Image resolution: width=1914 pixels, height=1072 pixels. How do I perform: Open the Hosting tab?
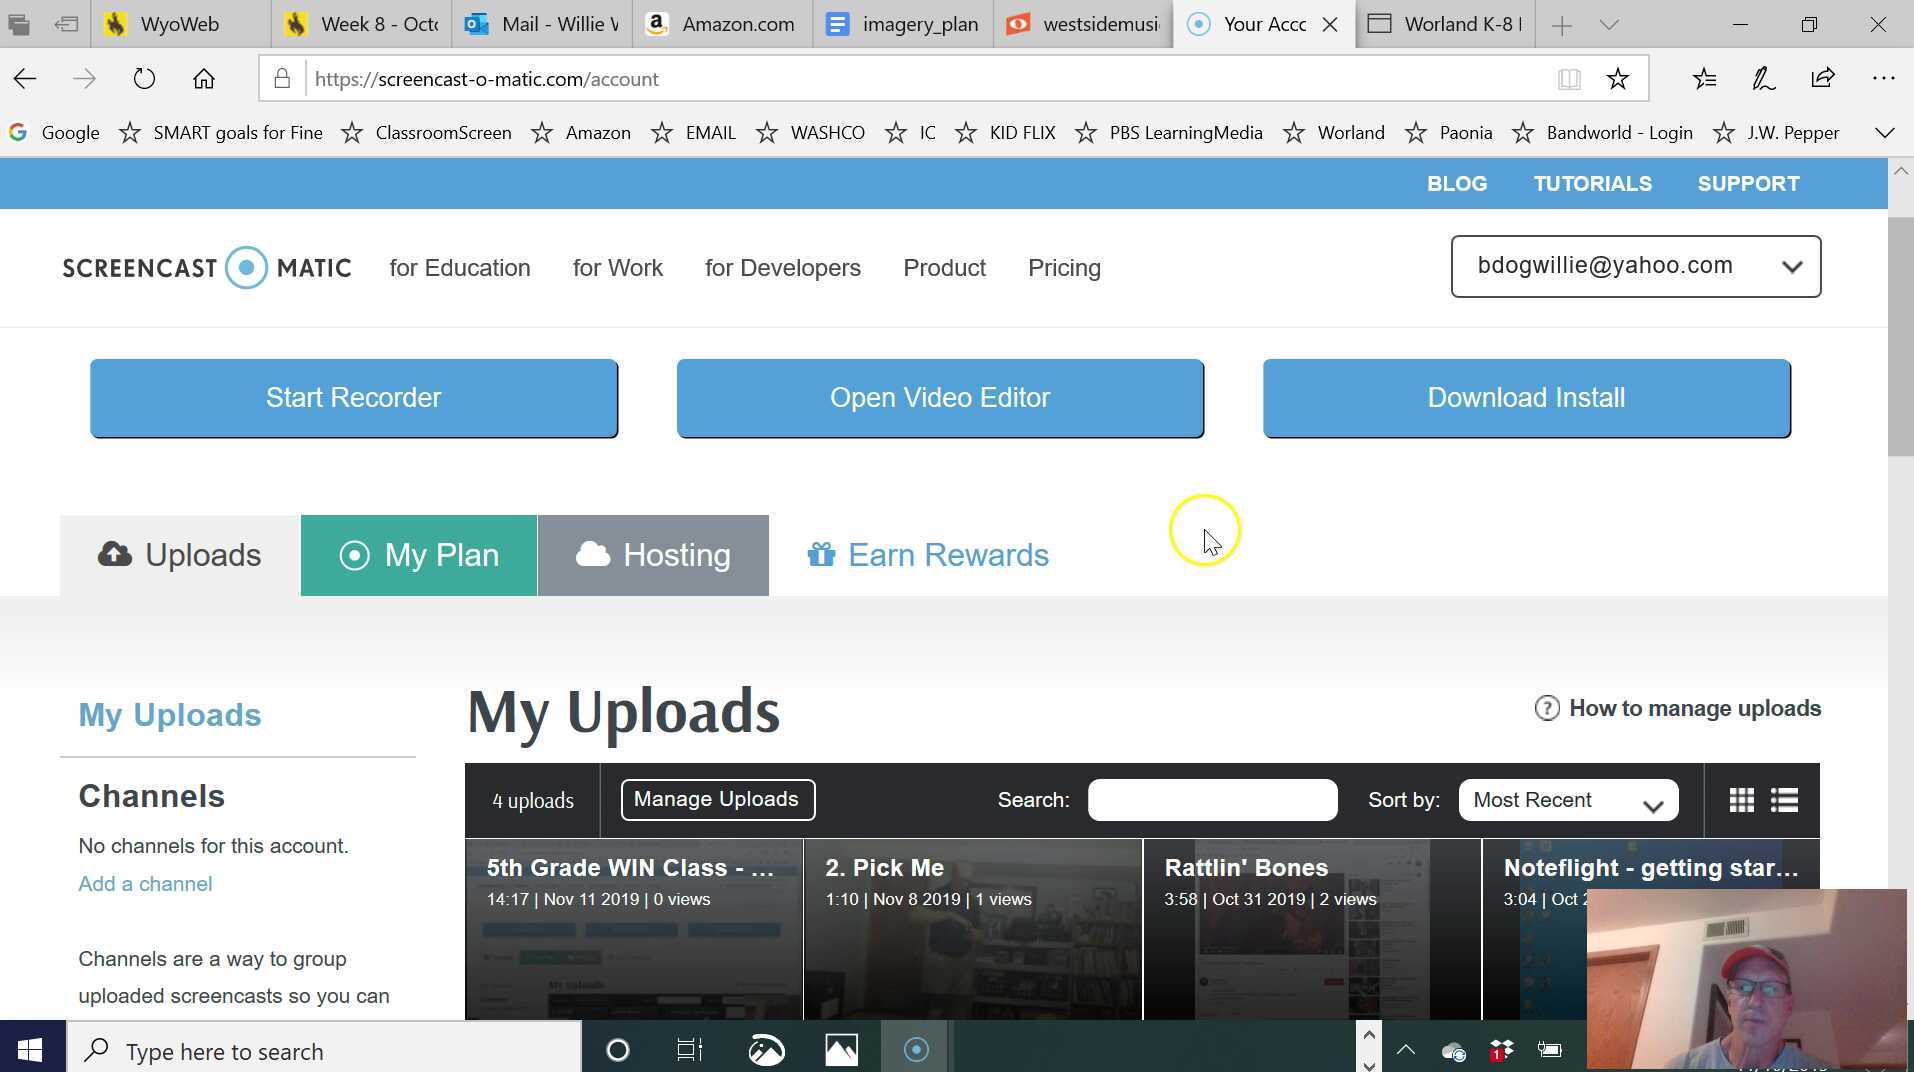click(x=653, y=555)
